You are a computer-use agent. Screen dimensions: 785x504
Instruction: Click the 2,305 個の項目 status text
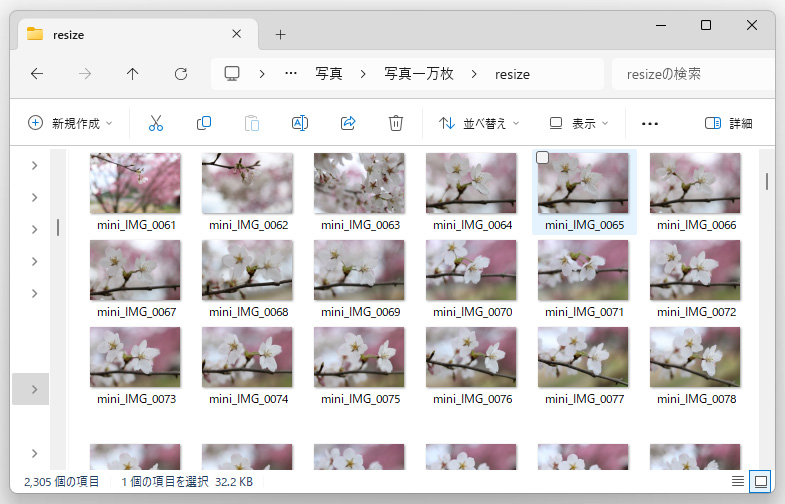(x=62, y=481)
